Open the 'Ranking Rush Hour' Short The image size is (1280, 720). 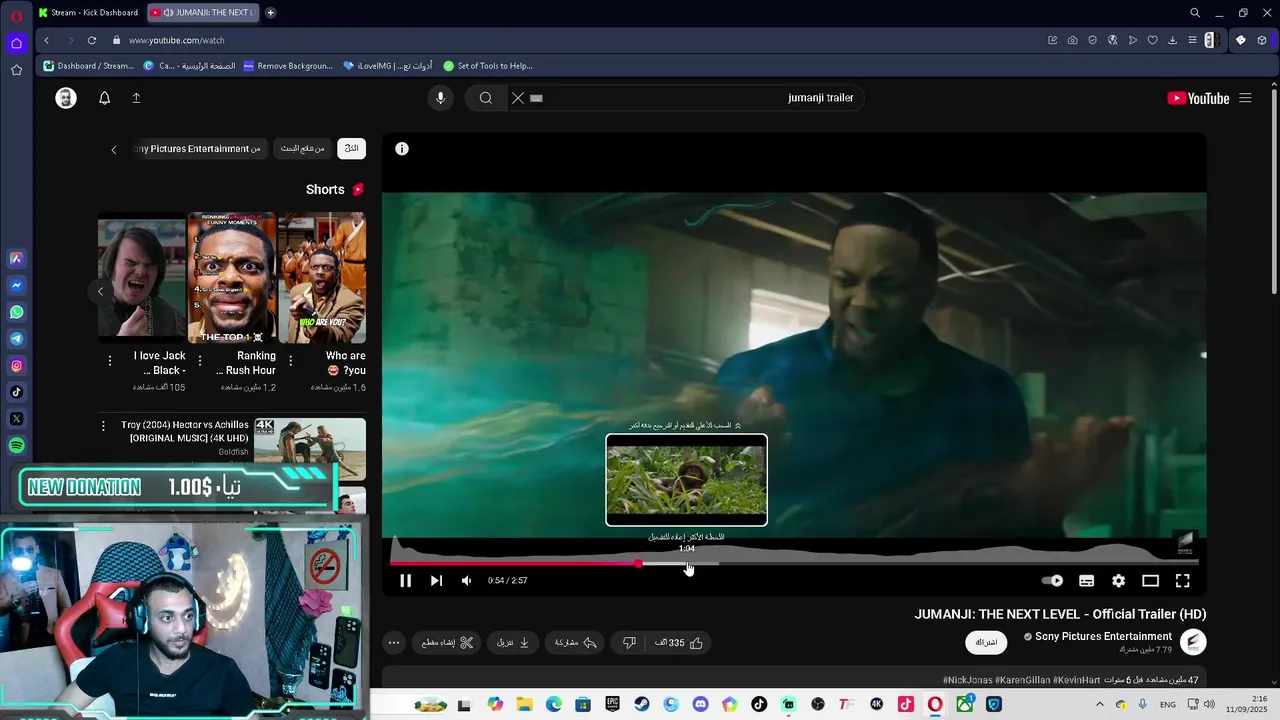click(232, 278)
